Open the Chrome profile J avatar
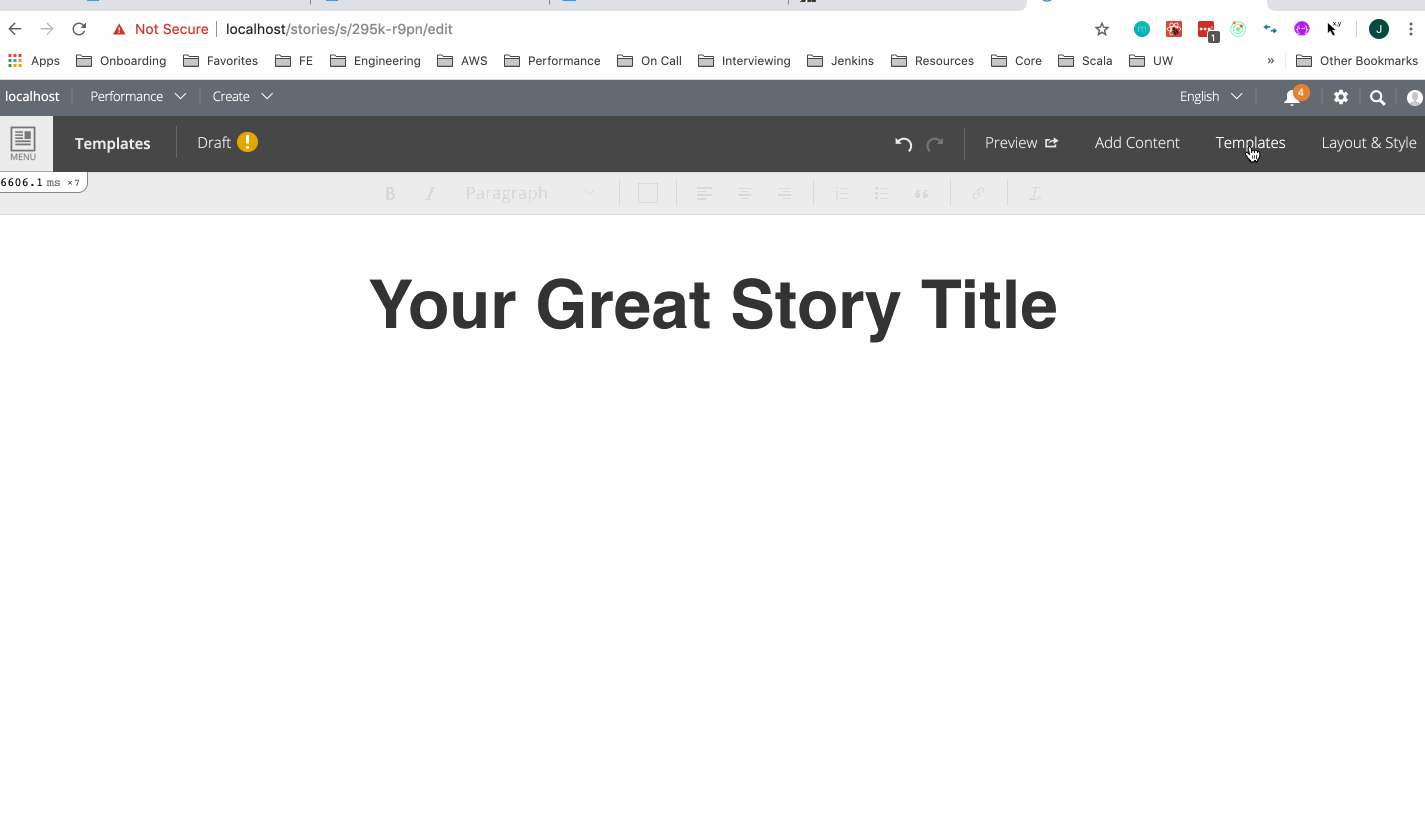Image resolution: width=1425 pixels, height=818 pixels. pos(1379,29)
